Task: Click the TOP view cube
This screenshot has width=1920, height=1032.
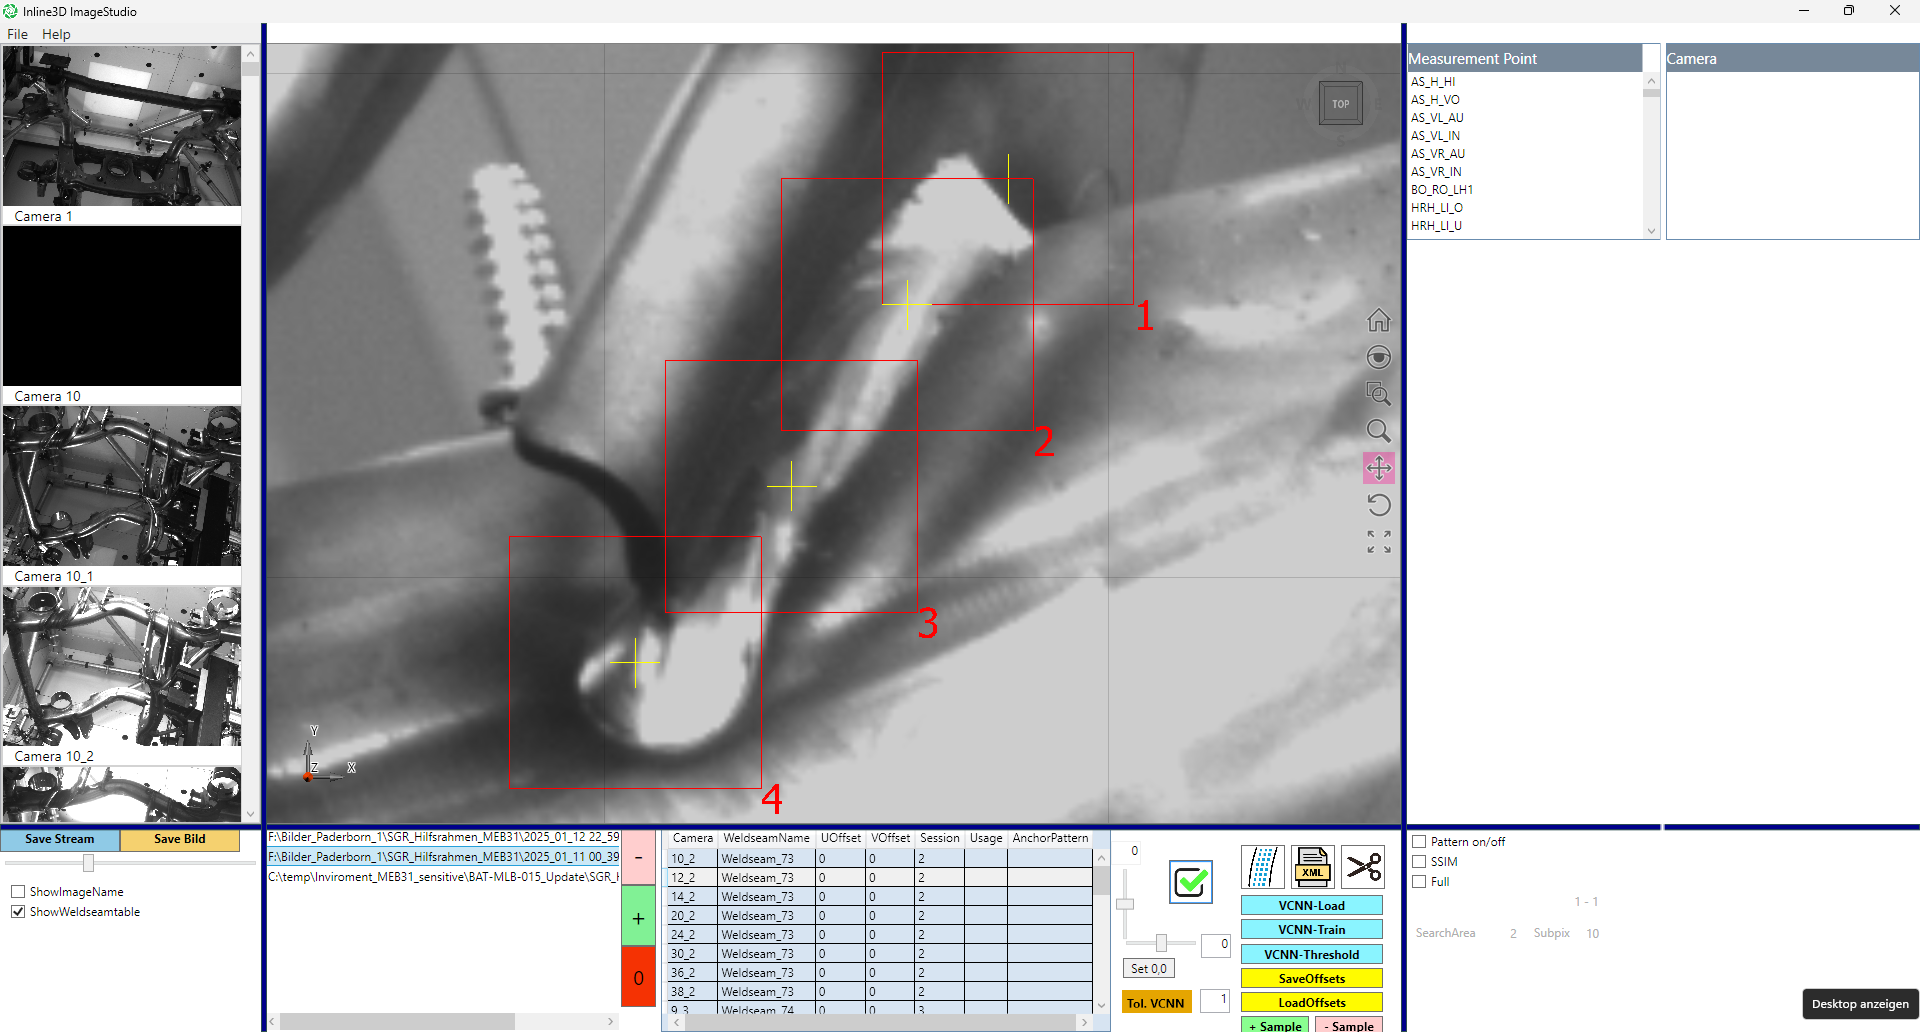Action: [1341, 104]
